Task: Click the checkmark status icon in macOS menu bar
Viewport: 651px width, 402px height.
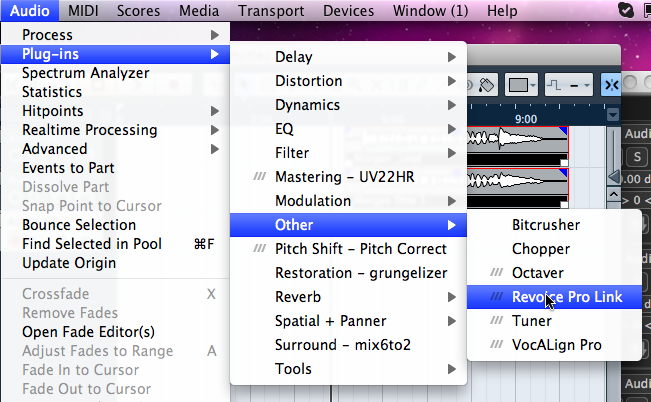Action: click(x=626, y=10)
